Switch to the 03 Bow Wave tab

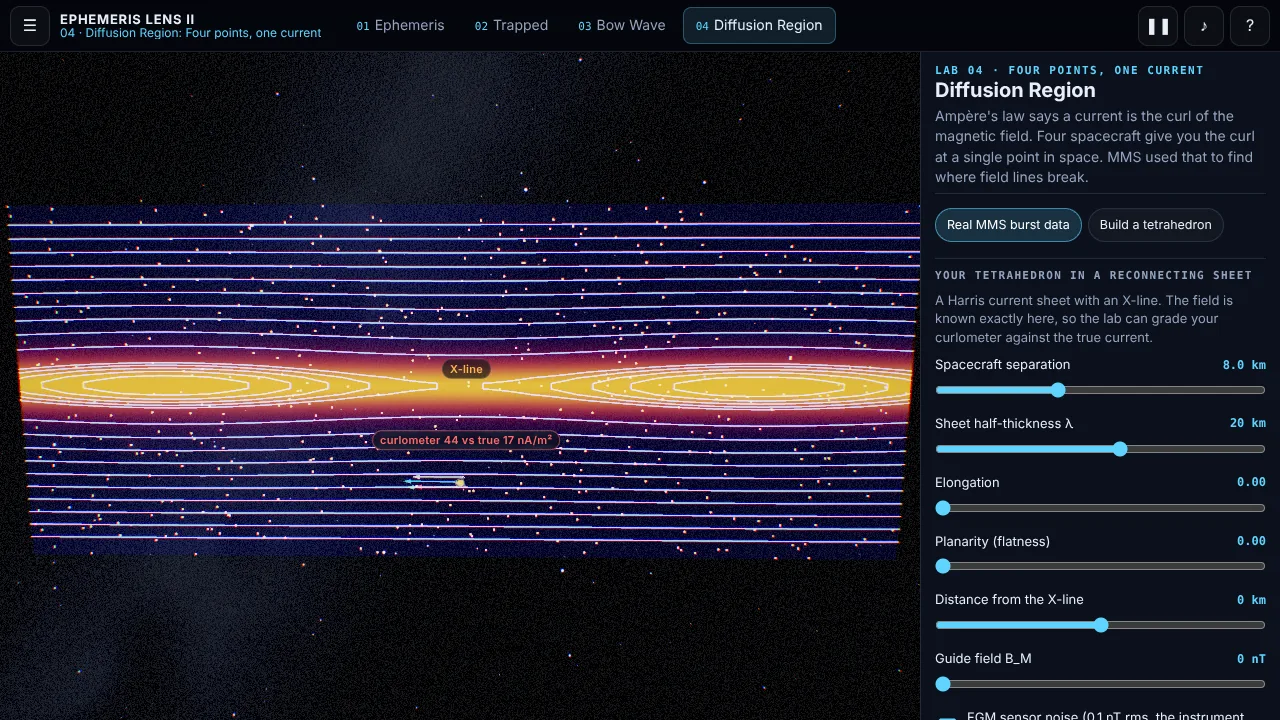coord(621,26)
